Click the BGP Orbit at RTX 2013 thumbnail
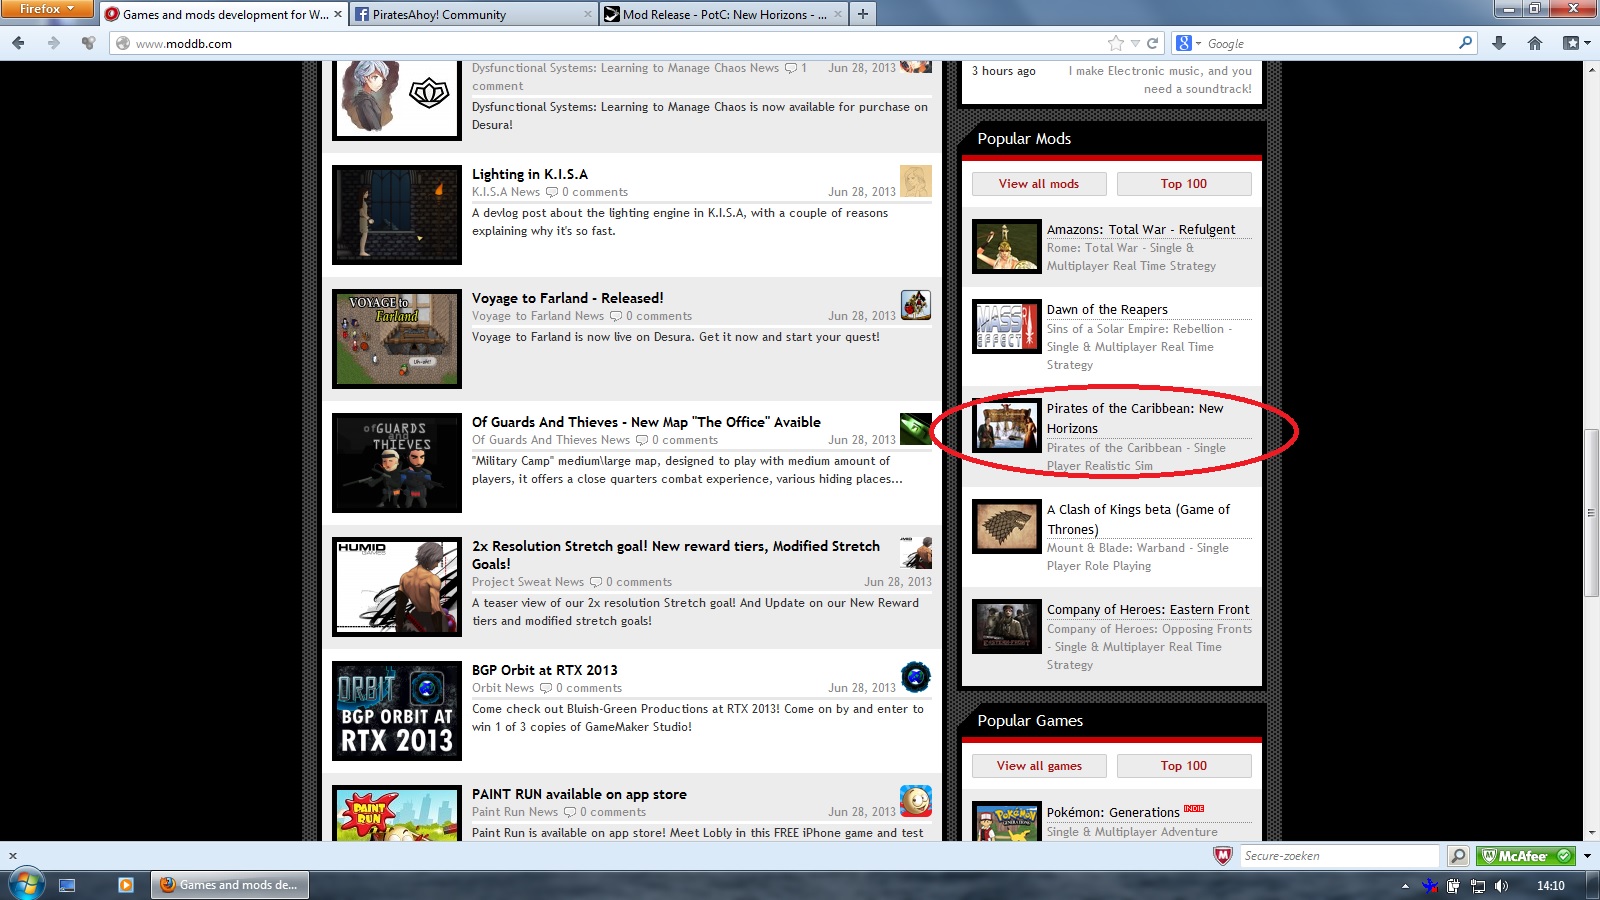The width and height of the screenshot is (1600, 900). click(397, 711)
